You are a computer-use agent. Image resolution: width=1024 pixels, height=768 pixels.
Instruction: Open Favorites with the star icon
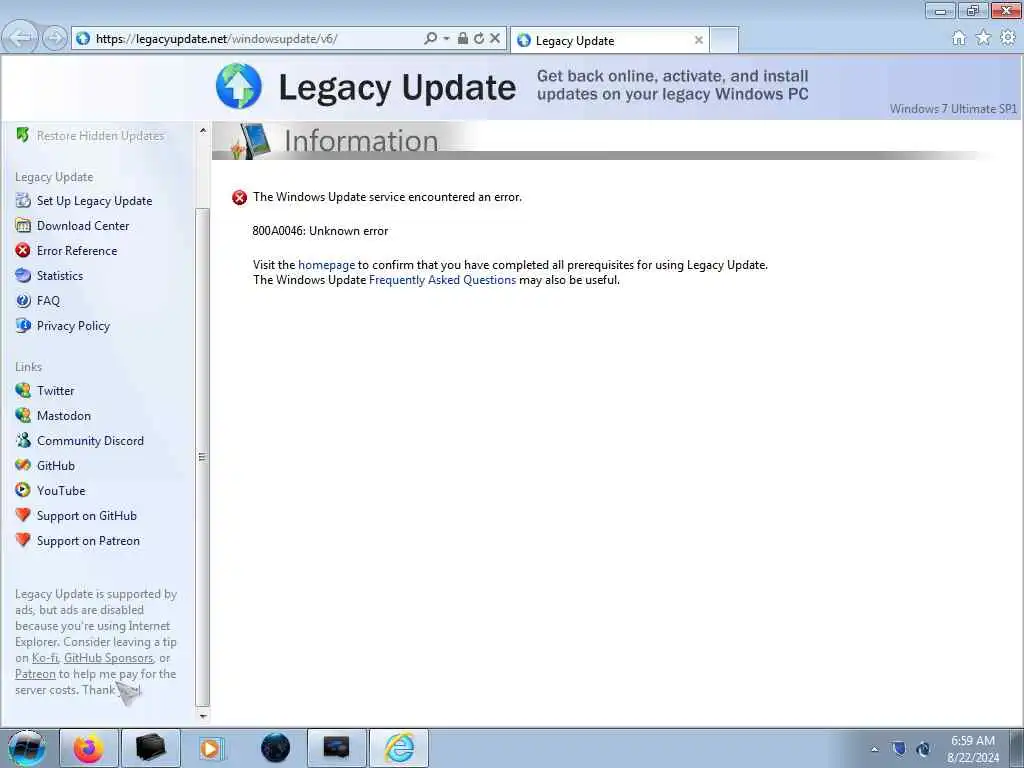click(984, 38)
